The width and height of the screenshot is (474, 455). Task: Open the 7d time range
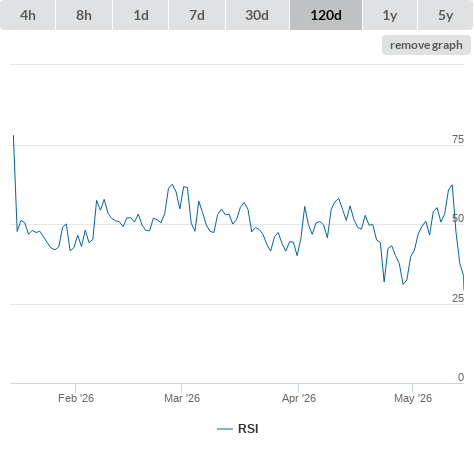(x=197, y=15)
